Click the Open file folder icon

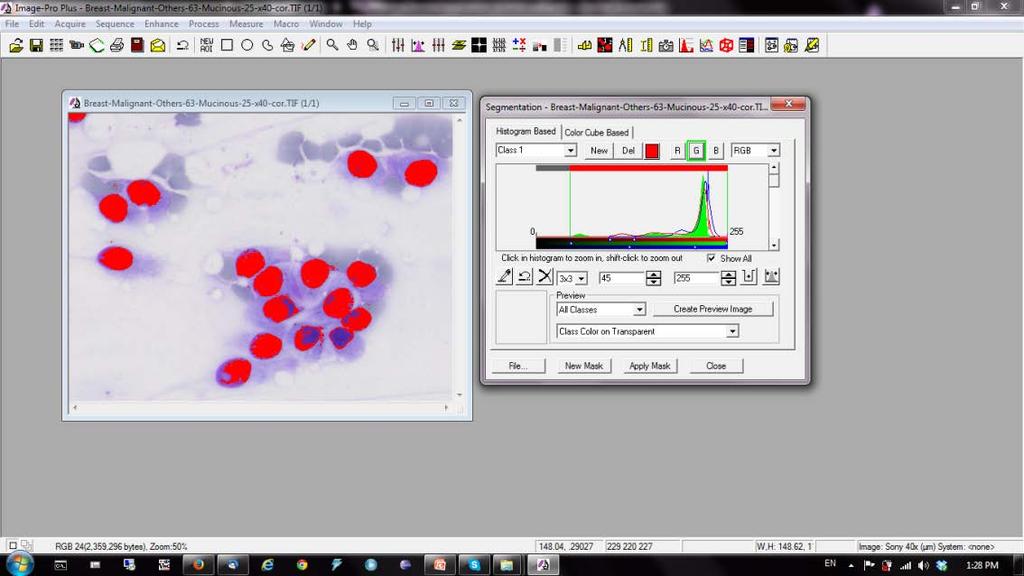point(16,46)
